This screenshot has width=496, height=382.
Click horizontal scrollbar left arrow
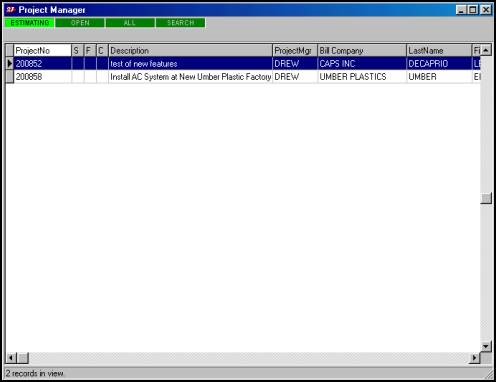click(x=11, y=358)
